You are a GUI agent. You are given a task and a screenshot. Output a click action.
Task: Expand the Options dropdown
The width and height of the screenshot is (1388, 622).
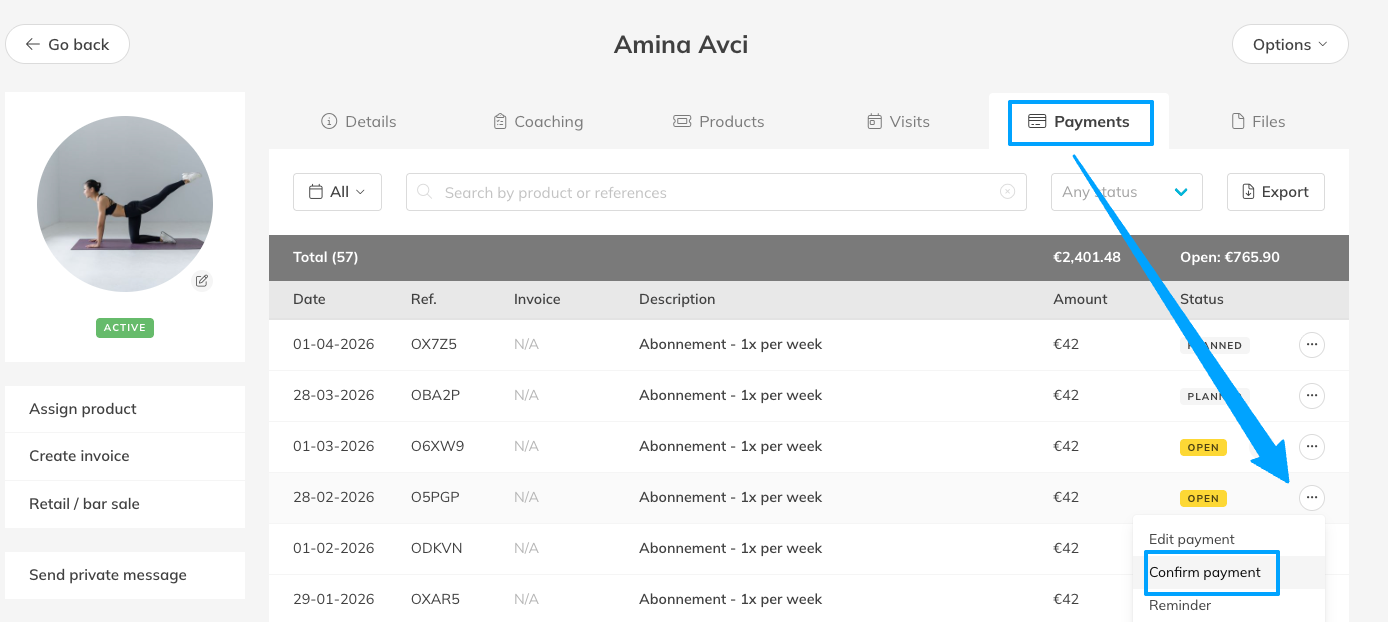(x=1289, y=44)
